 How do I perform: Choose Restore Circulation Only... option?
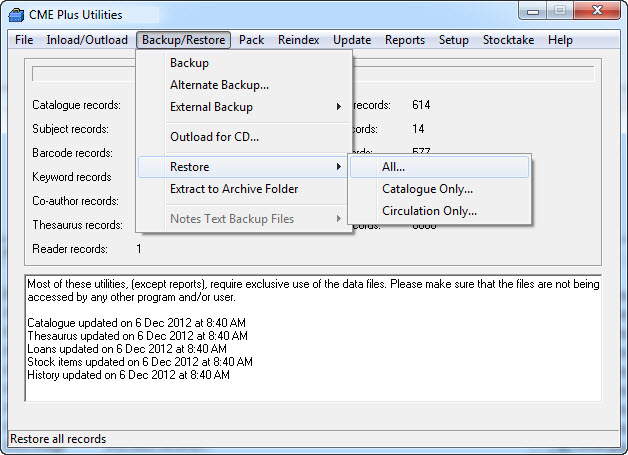coord(429,211)
